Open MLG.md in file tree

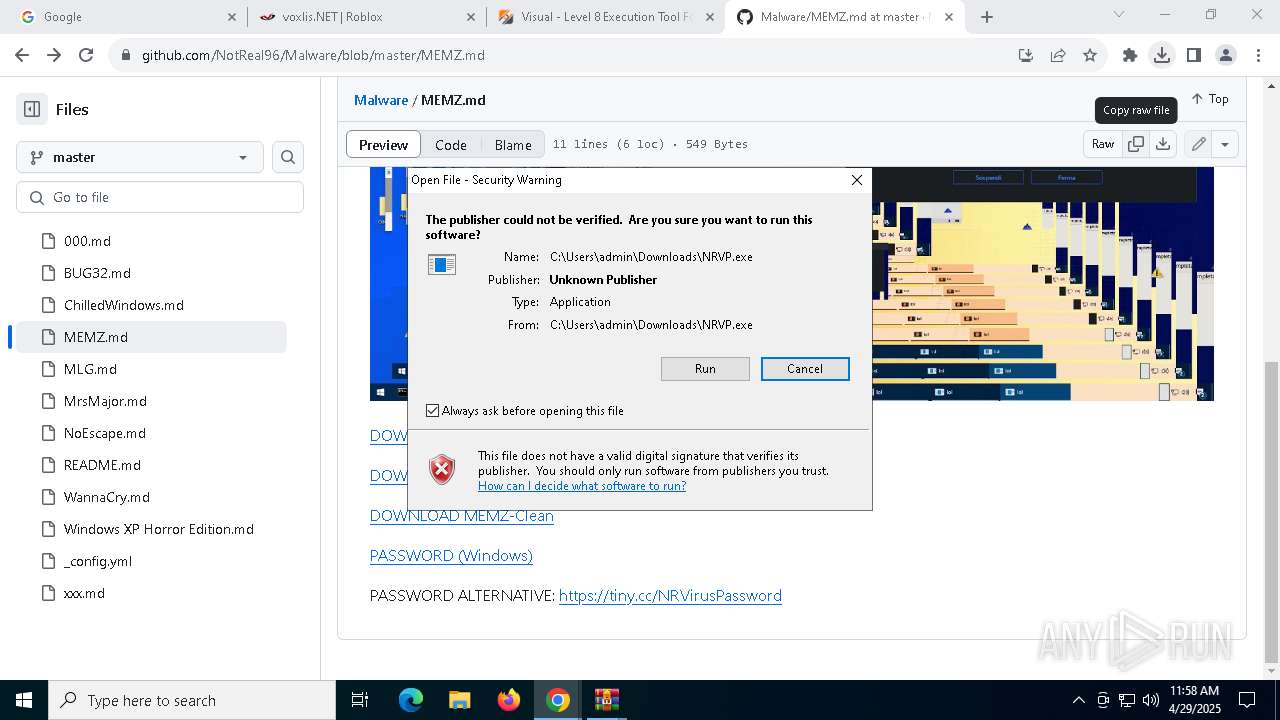click(90, 369)
